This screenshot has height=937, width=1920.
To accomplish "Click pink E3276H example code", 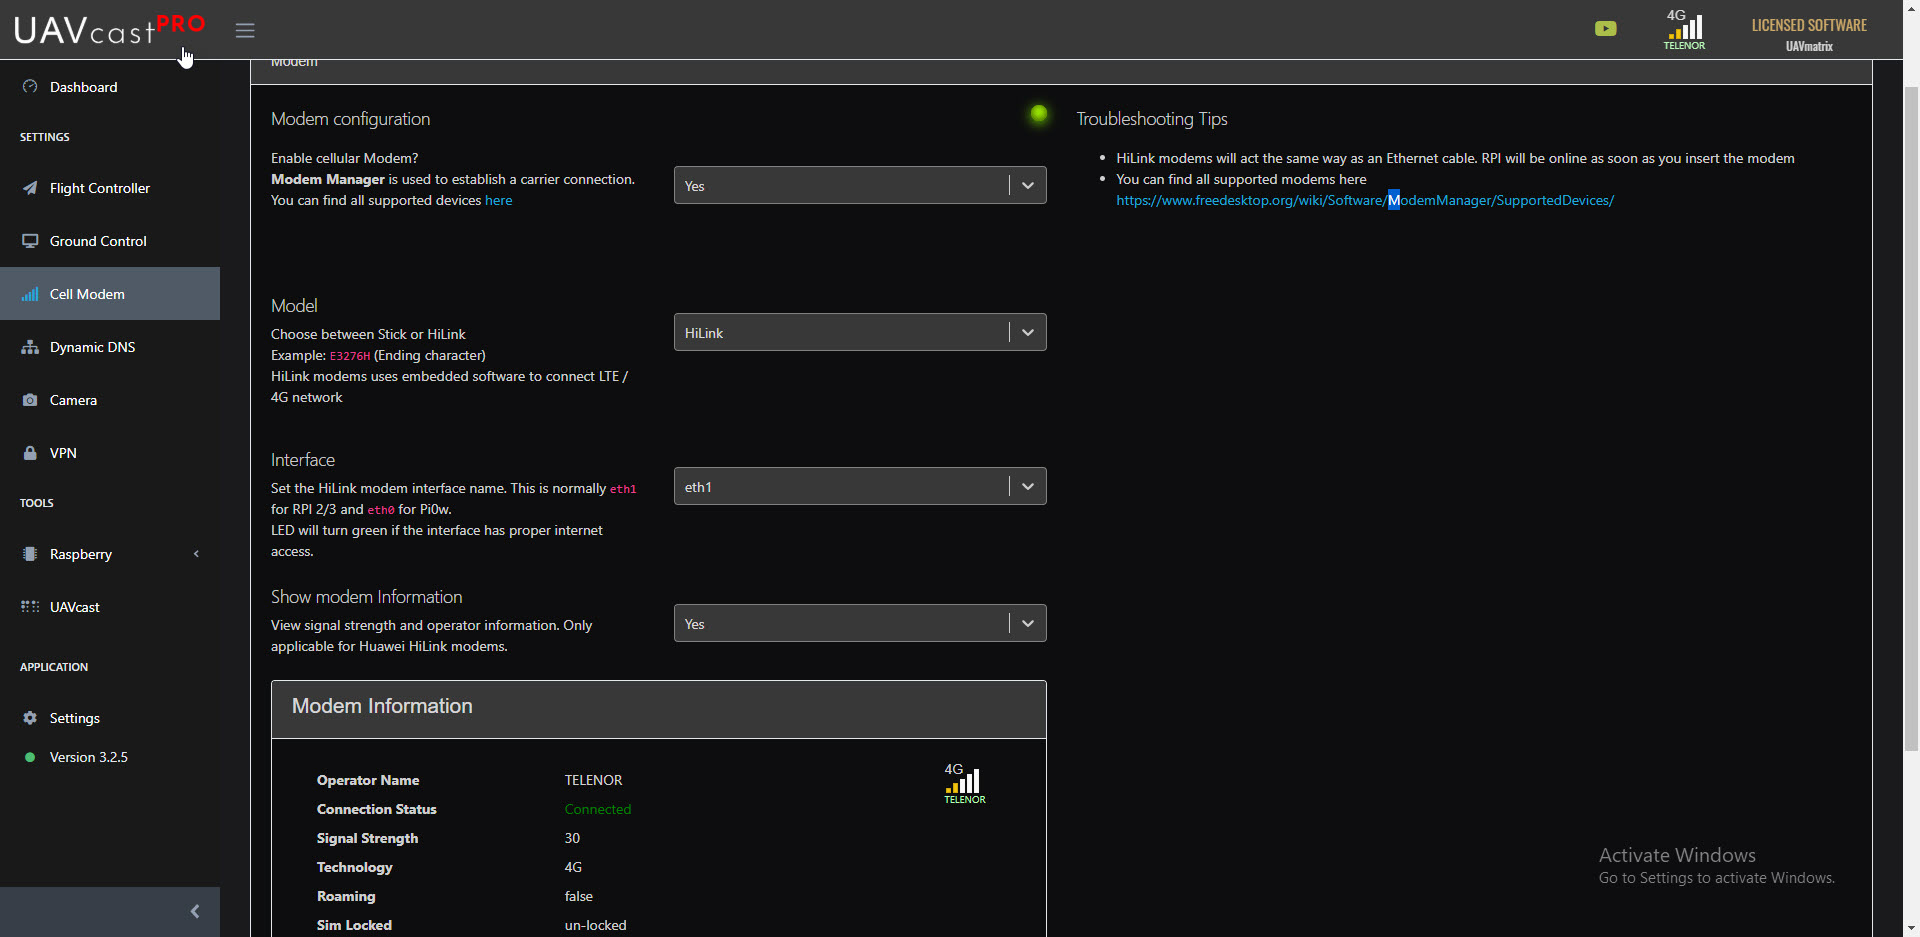I will pos(350,356).
